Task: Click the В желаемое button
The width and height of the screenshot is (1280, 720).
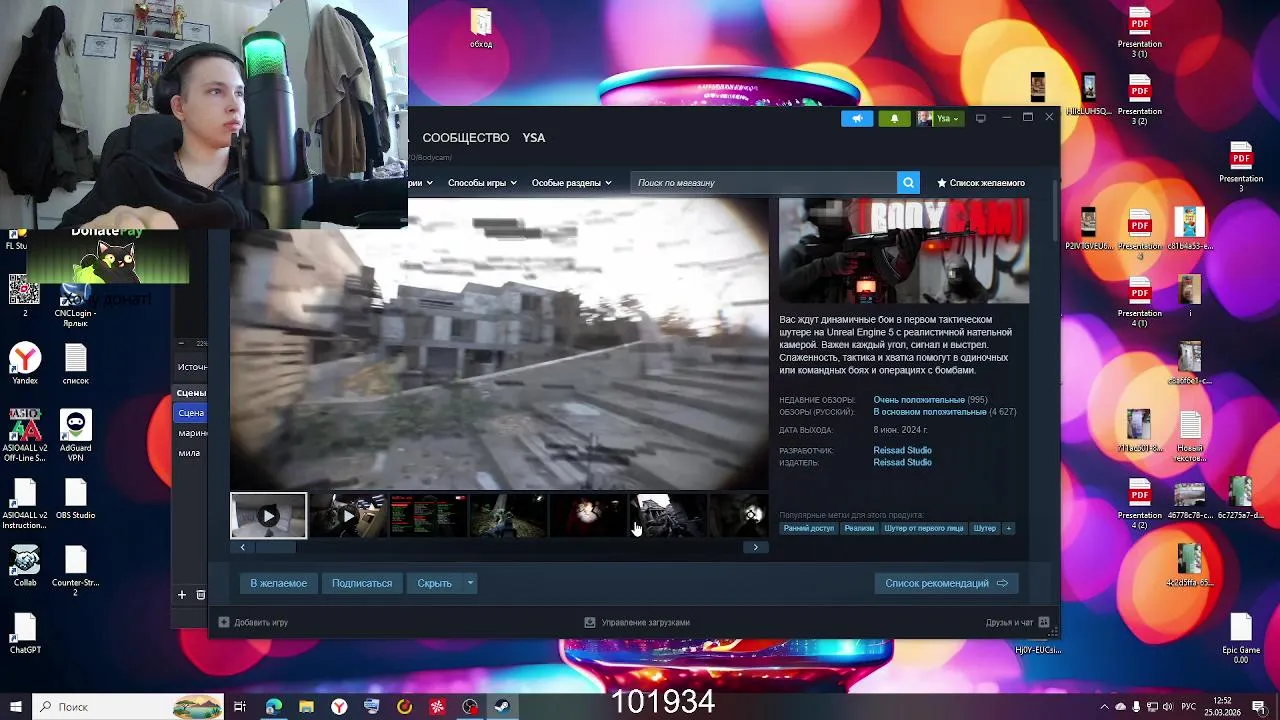Action: pos(279,583)
